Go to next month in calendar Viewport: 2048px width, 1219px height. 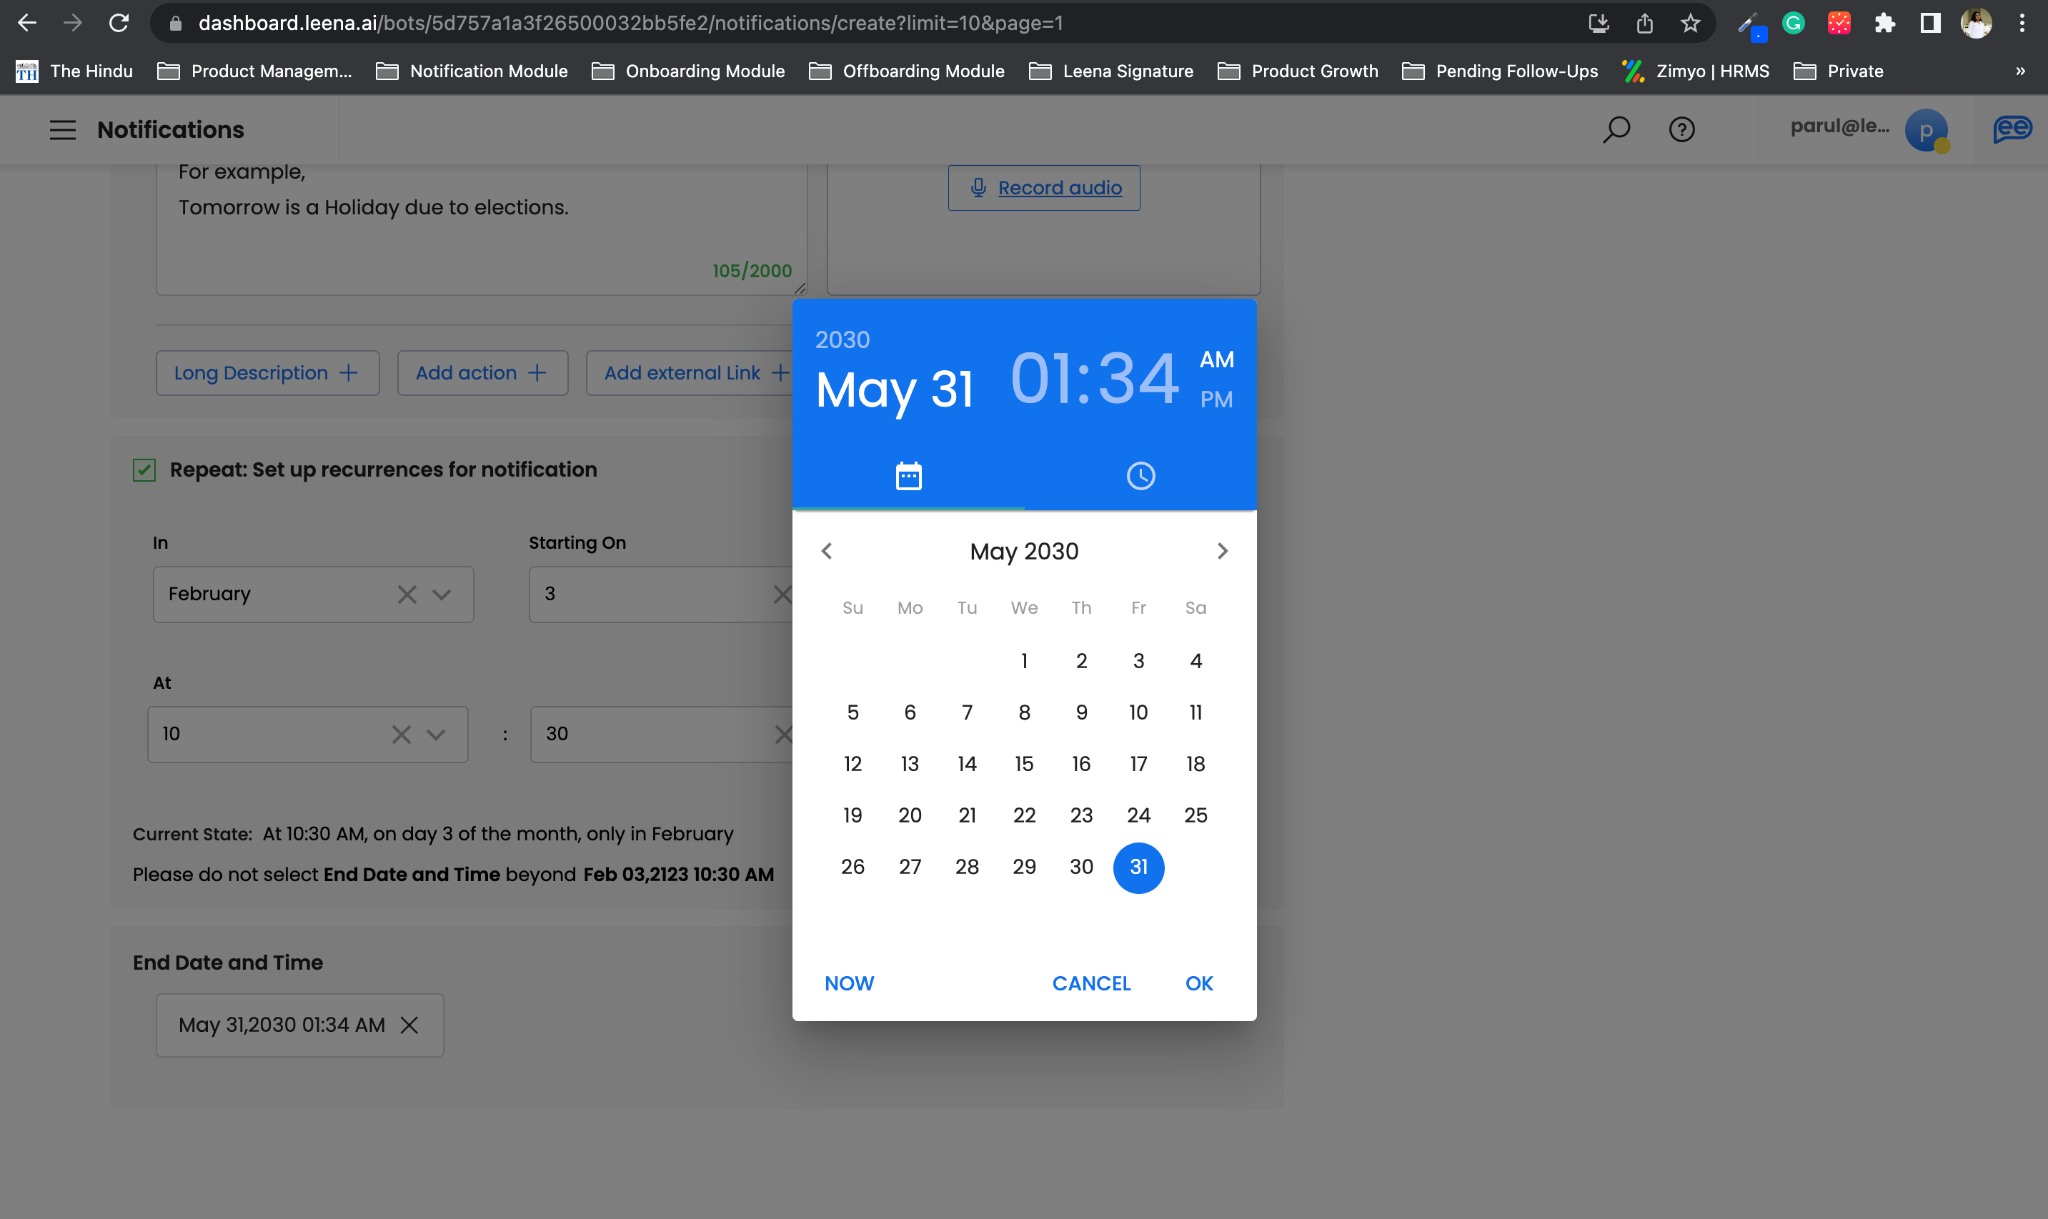pos(1222,551)
